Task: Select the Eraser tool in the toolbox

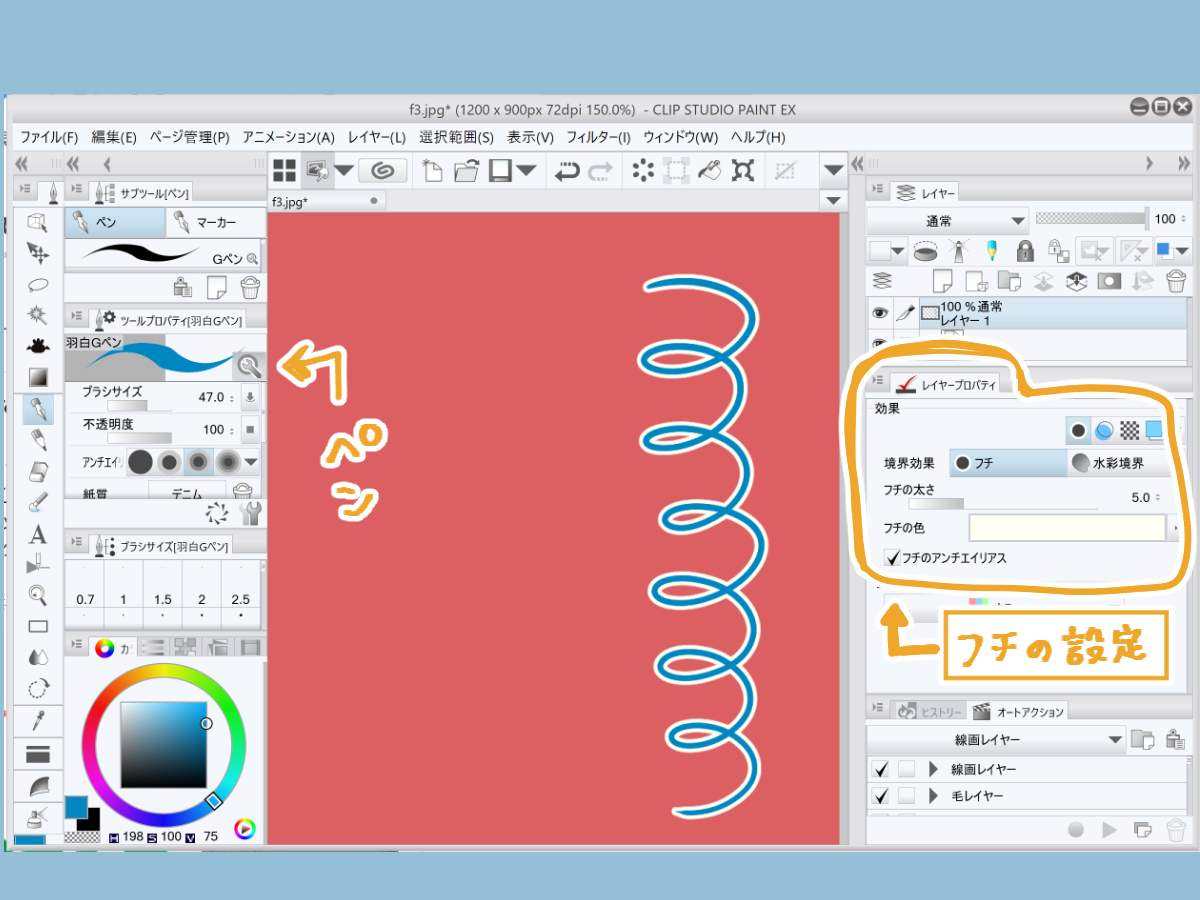Action: tap(38, 471)
